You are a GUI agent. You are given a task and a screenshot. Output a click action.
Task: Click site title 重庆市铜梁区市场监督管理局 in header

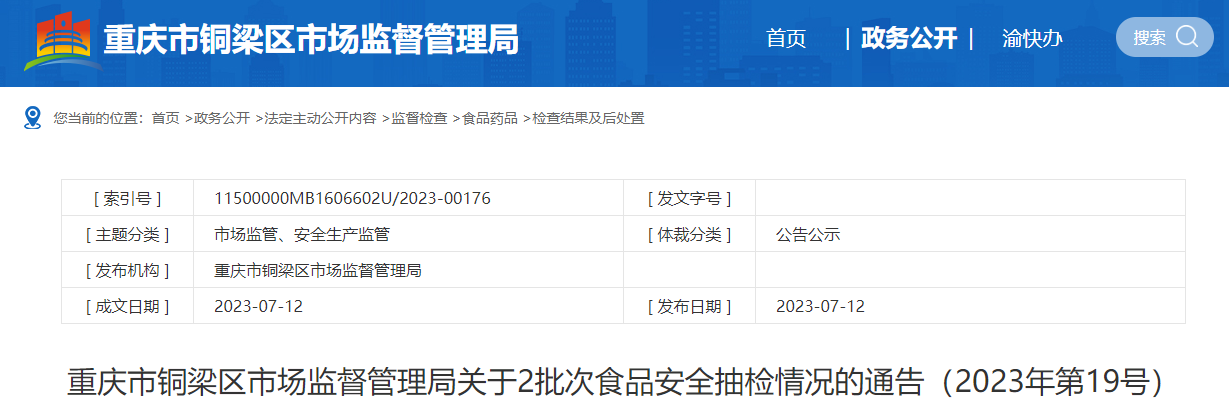311,39
